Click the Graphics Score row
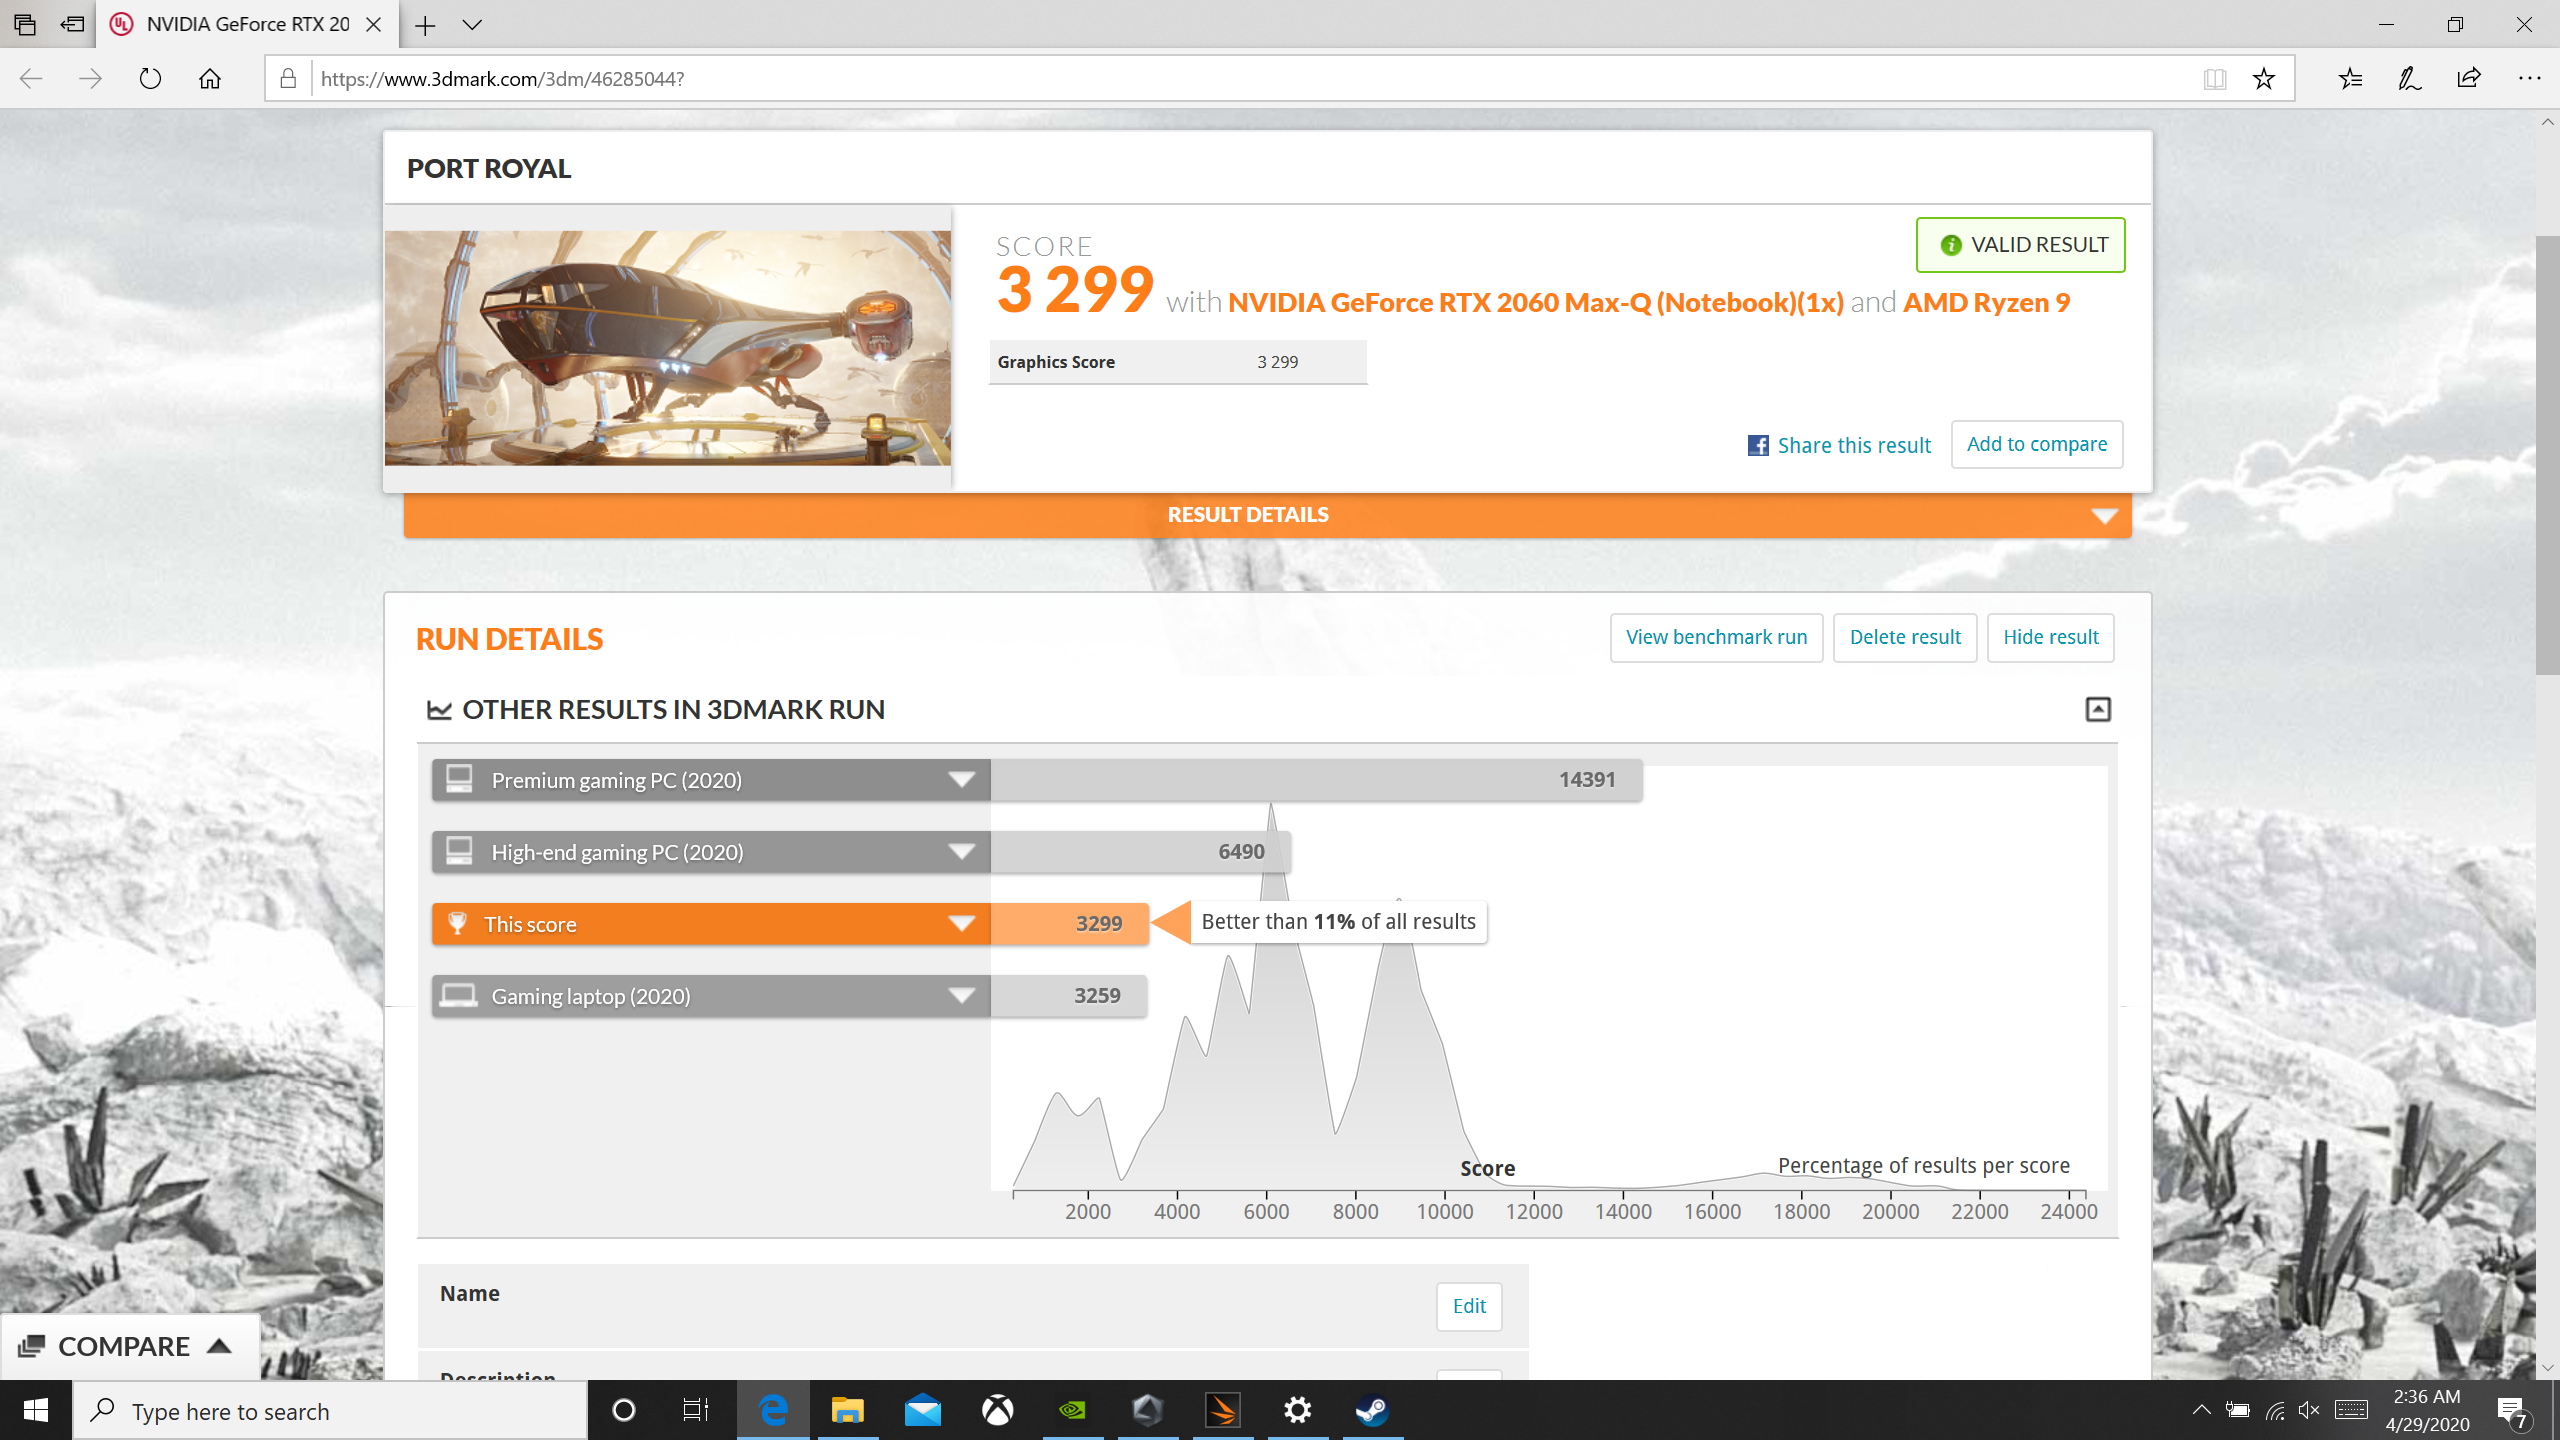Viewport: 2560px width, 1440px height. pyautogui.click(x=1178, y=362)
